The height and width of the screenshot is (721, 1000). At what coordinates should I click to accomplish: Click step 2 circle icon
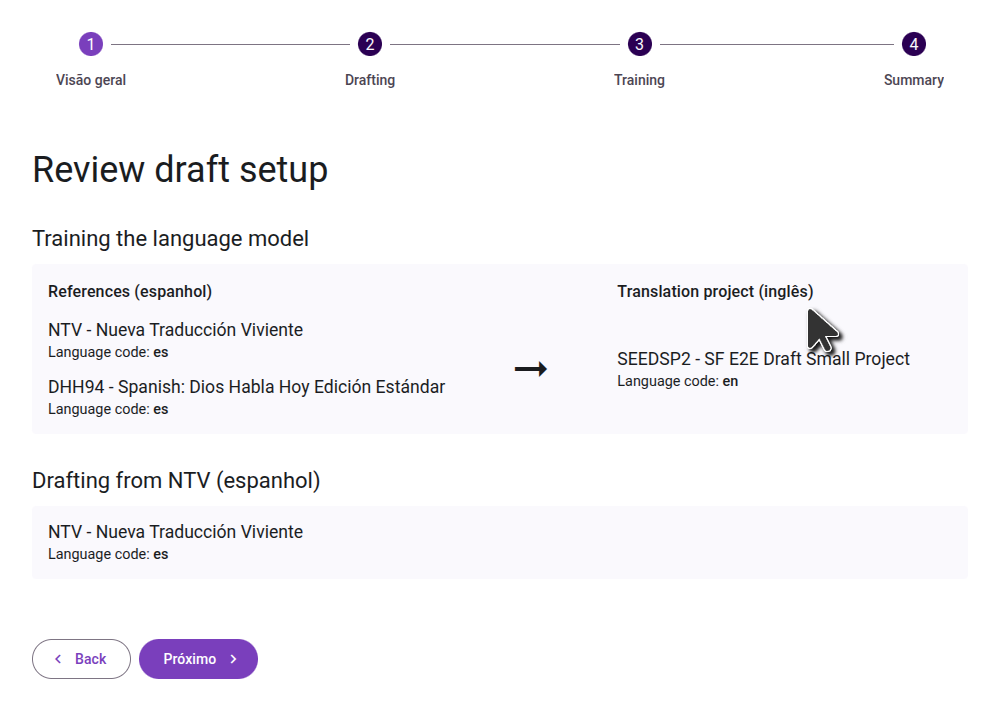pyautogui.click(x=370, y=44)
